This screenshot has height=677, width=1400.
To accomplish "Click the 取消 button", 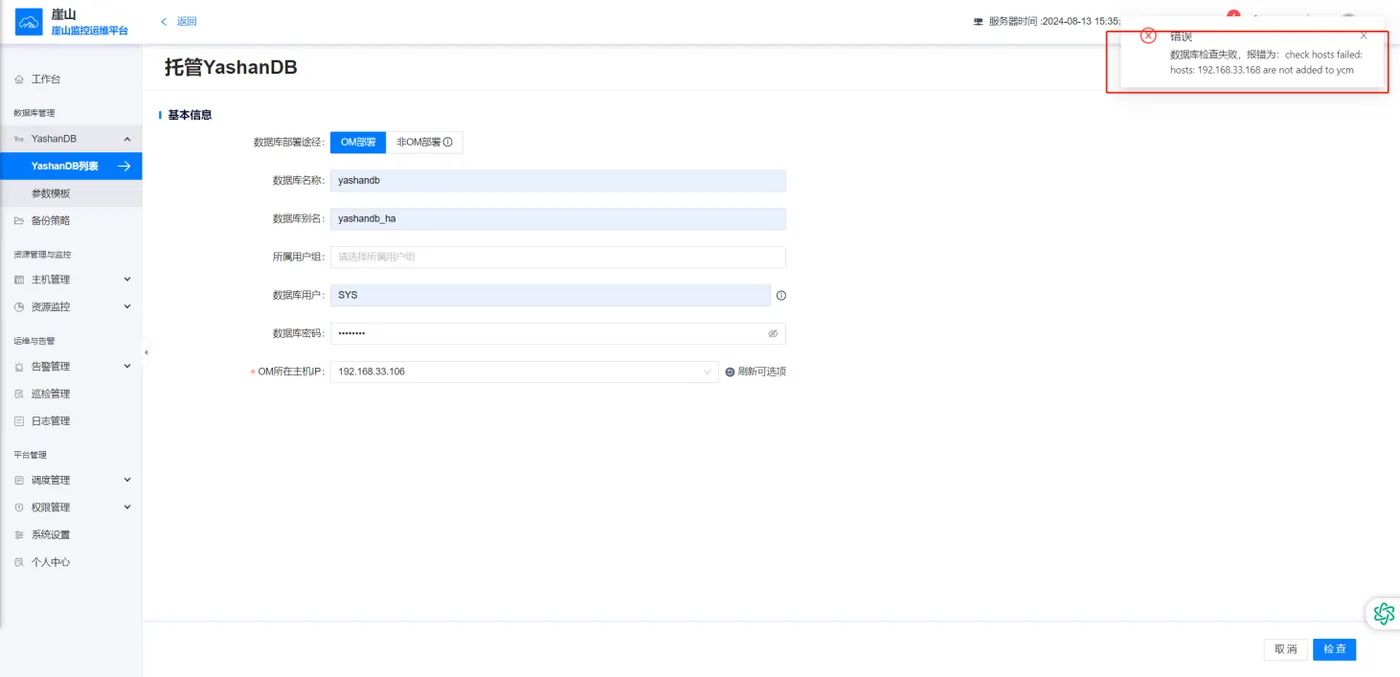I will [x=1285, y=649].
